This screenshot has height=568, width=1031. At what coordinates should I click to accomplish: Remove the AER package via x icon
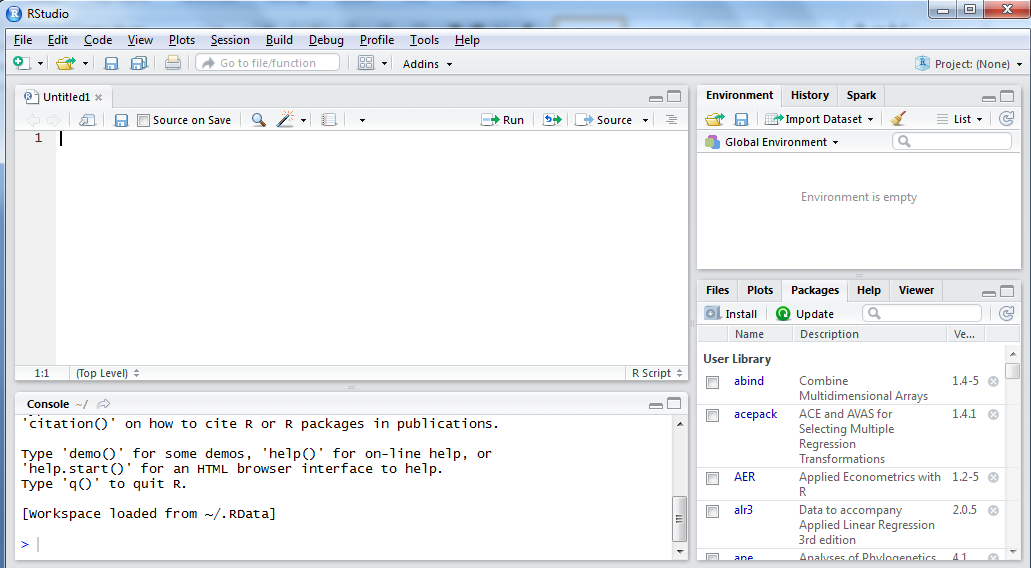tap(994, 477)
